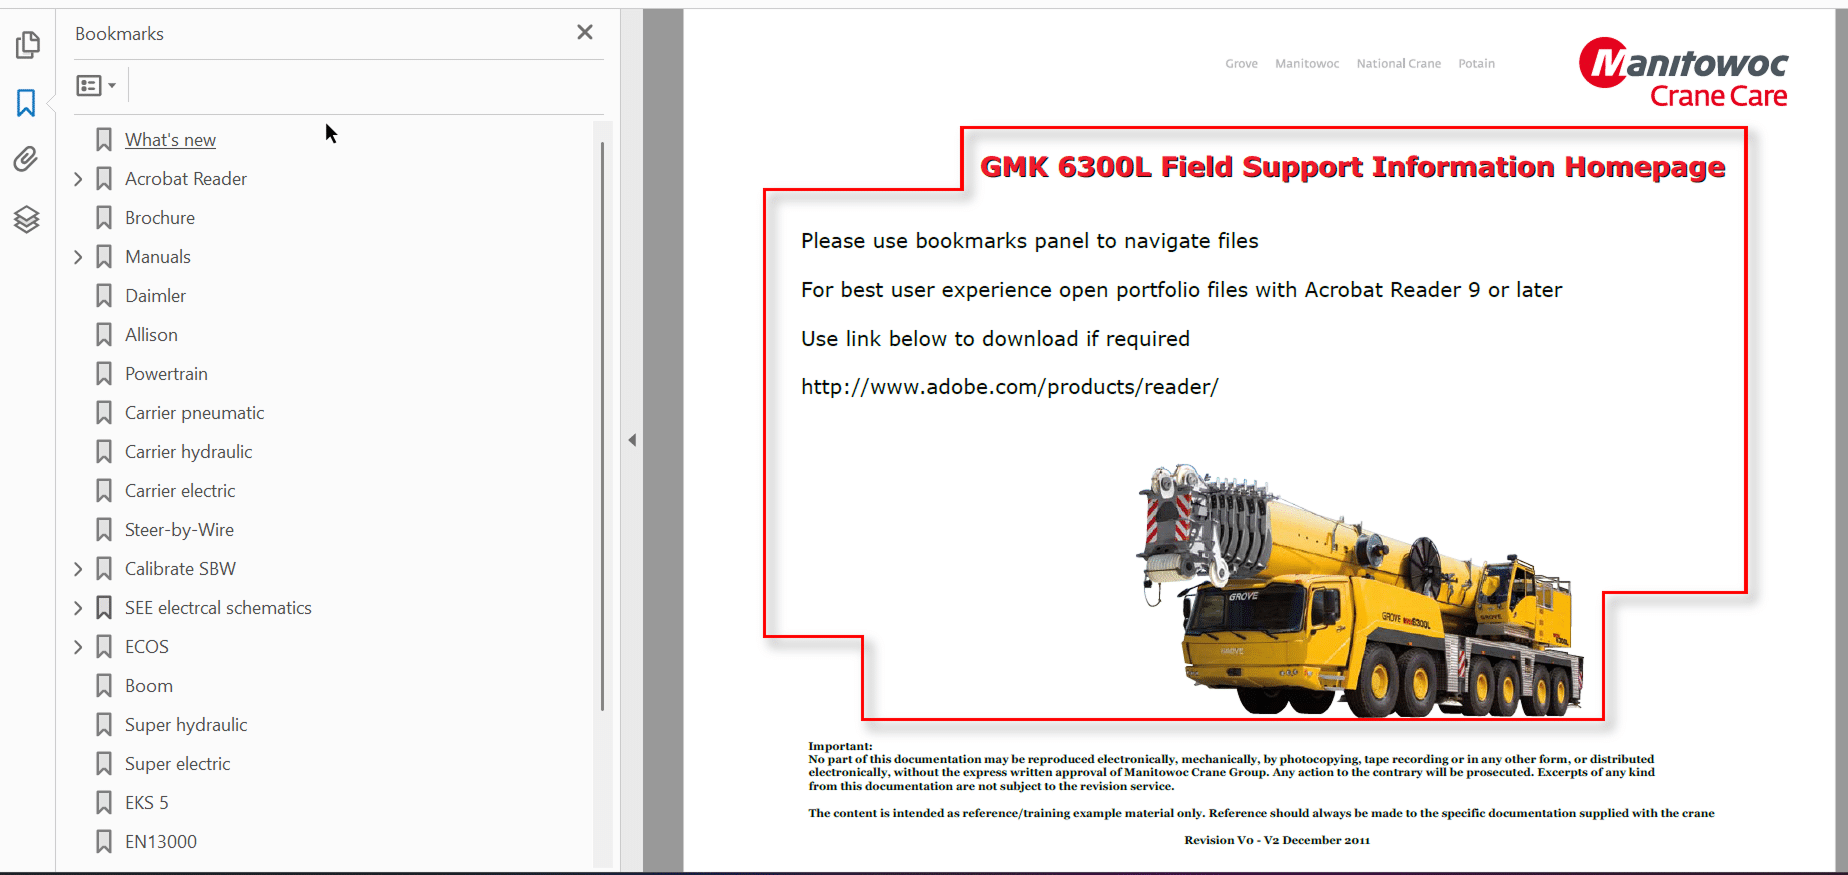1848x875 pixels.
Task: Open the Calibrate SBW bookmark
Action: (x=180, y=569)
